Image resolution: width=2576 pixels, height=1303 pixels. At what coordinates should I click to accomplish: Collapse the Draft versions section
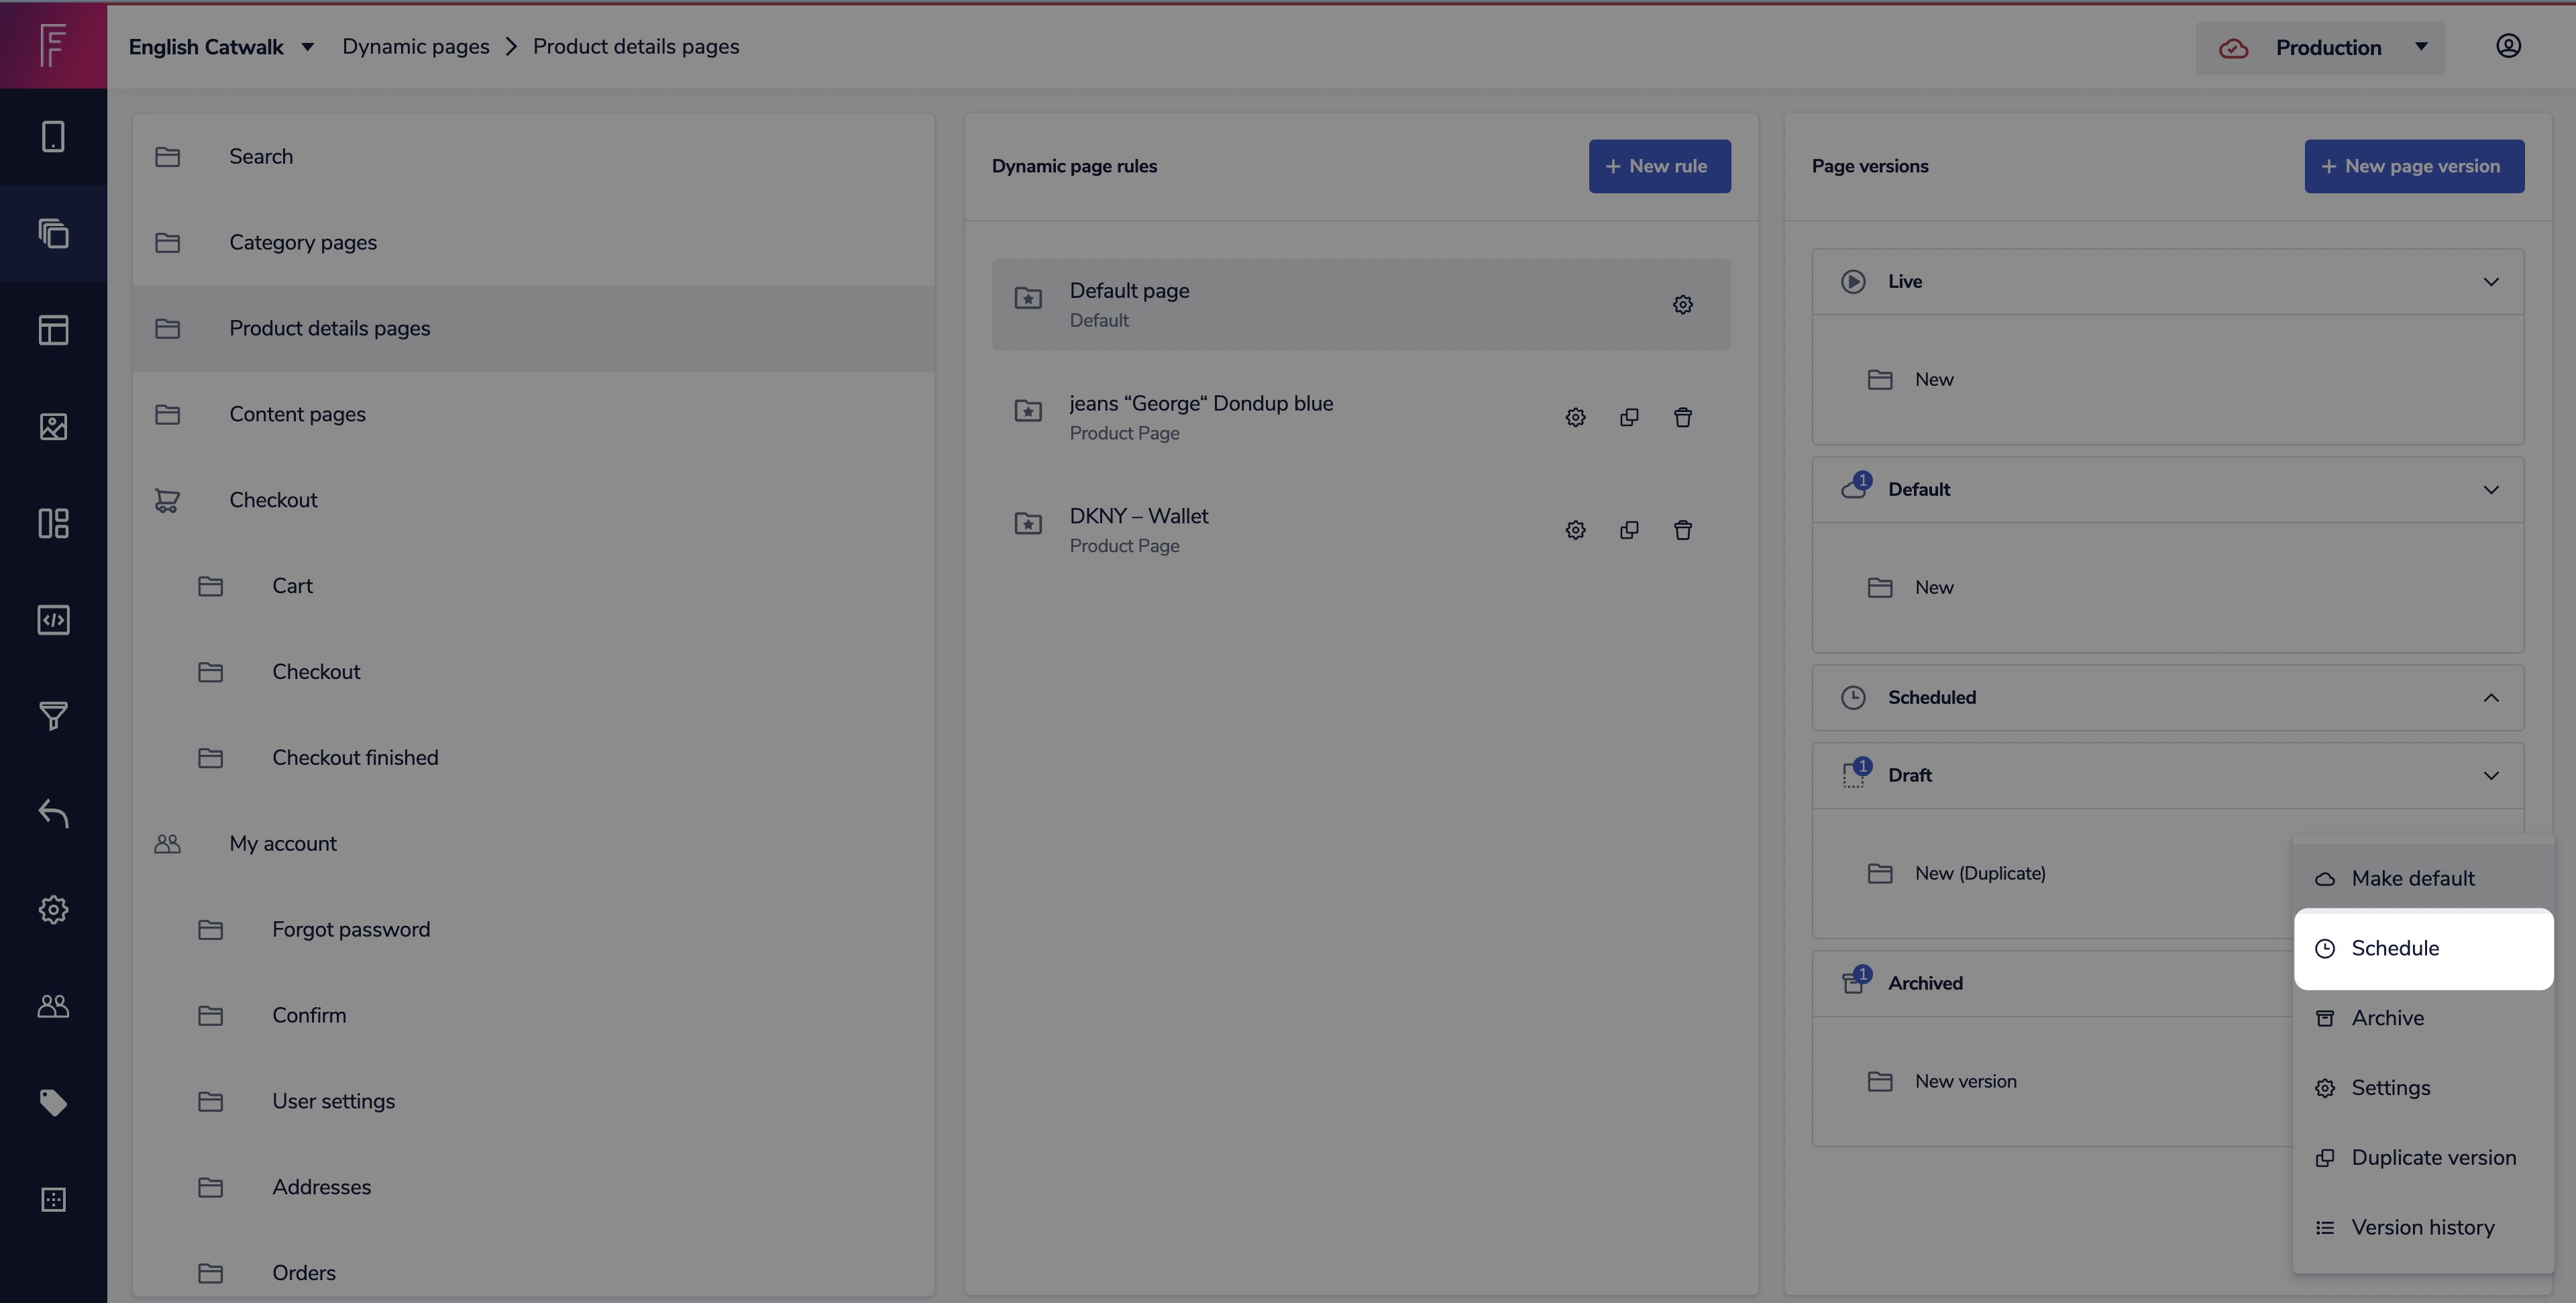point(2490,775)
